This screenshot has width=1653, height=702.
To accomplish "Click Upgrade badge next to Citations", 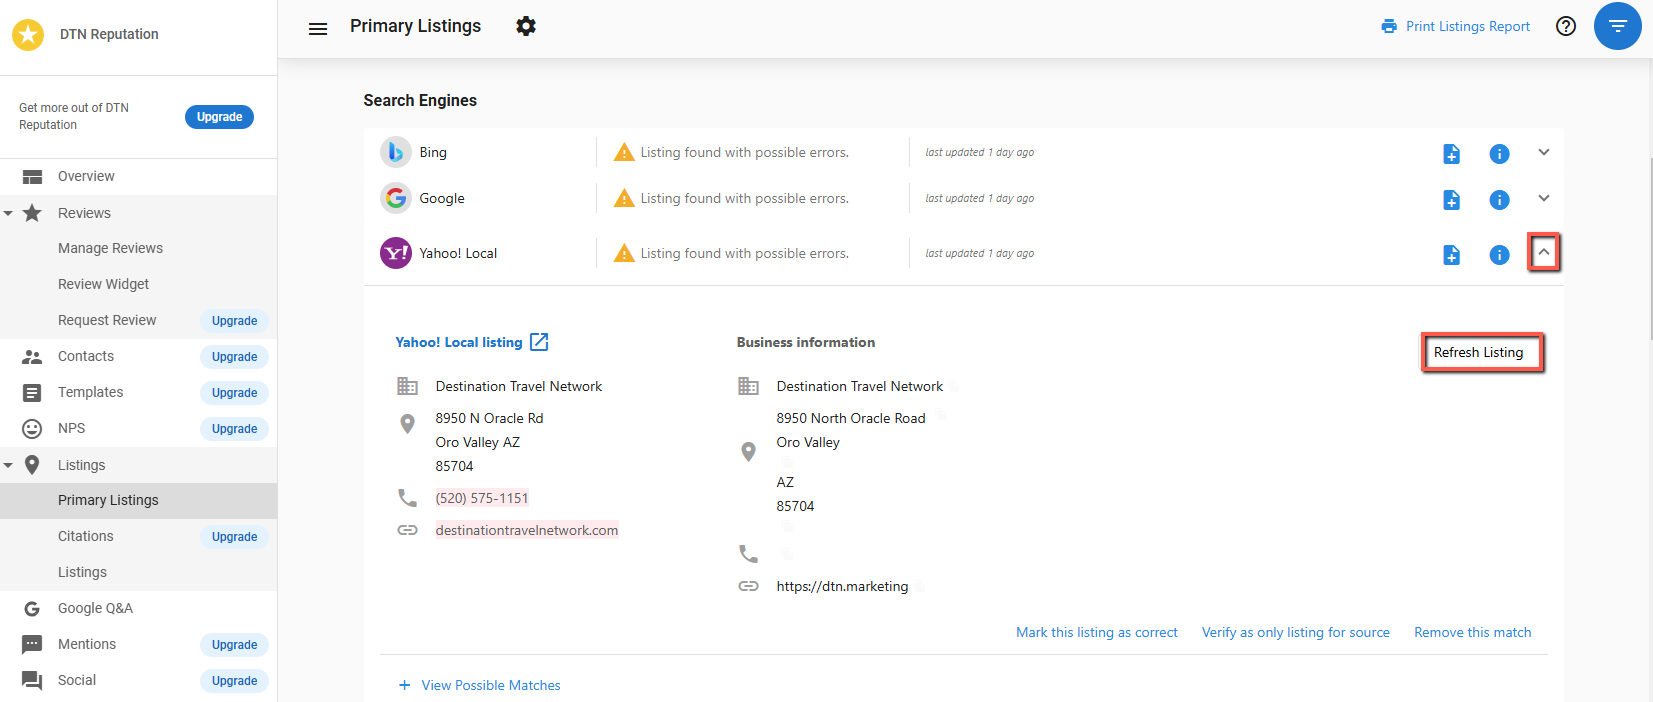I will [x=235, y=537].
